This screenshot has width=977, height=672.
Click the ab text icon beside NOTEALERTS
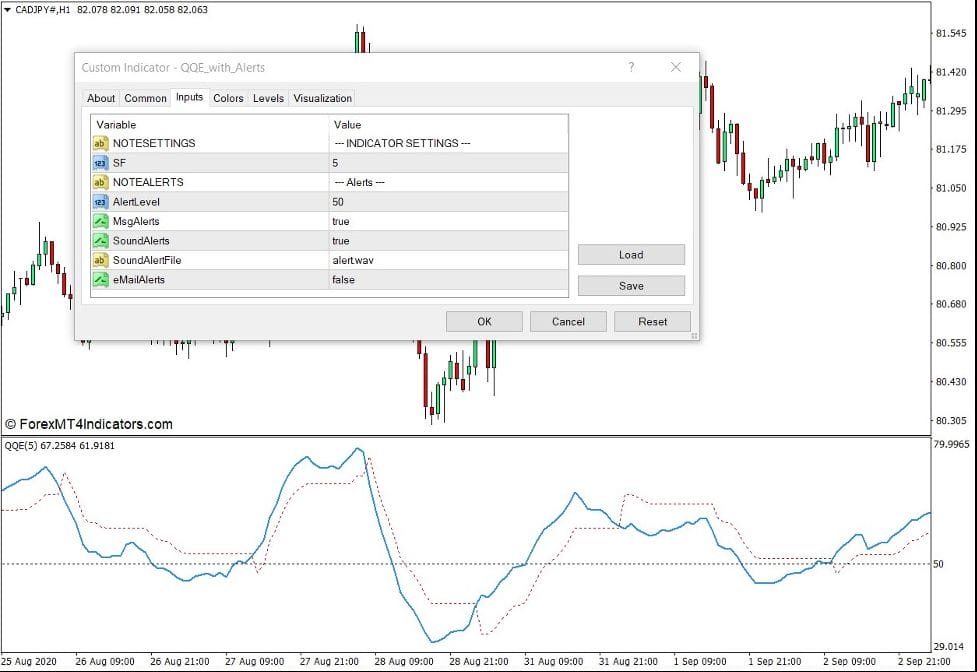point(99,182)
